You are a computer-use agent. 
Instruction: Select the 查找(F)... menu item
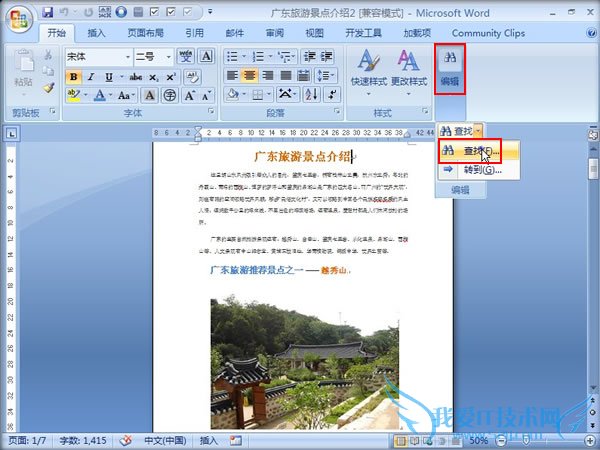[480, 151]
